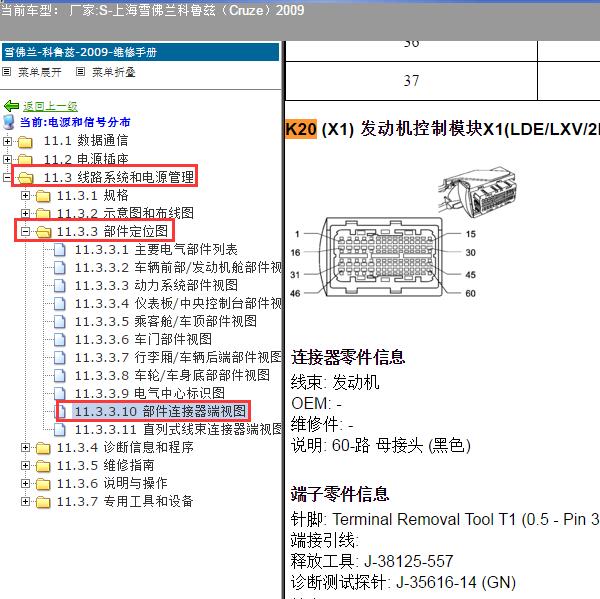
Task: Select 11.3.2 示意图和布线图 in the tree
Action: pyautogui.click(x=125, y=213)
